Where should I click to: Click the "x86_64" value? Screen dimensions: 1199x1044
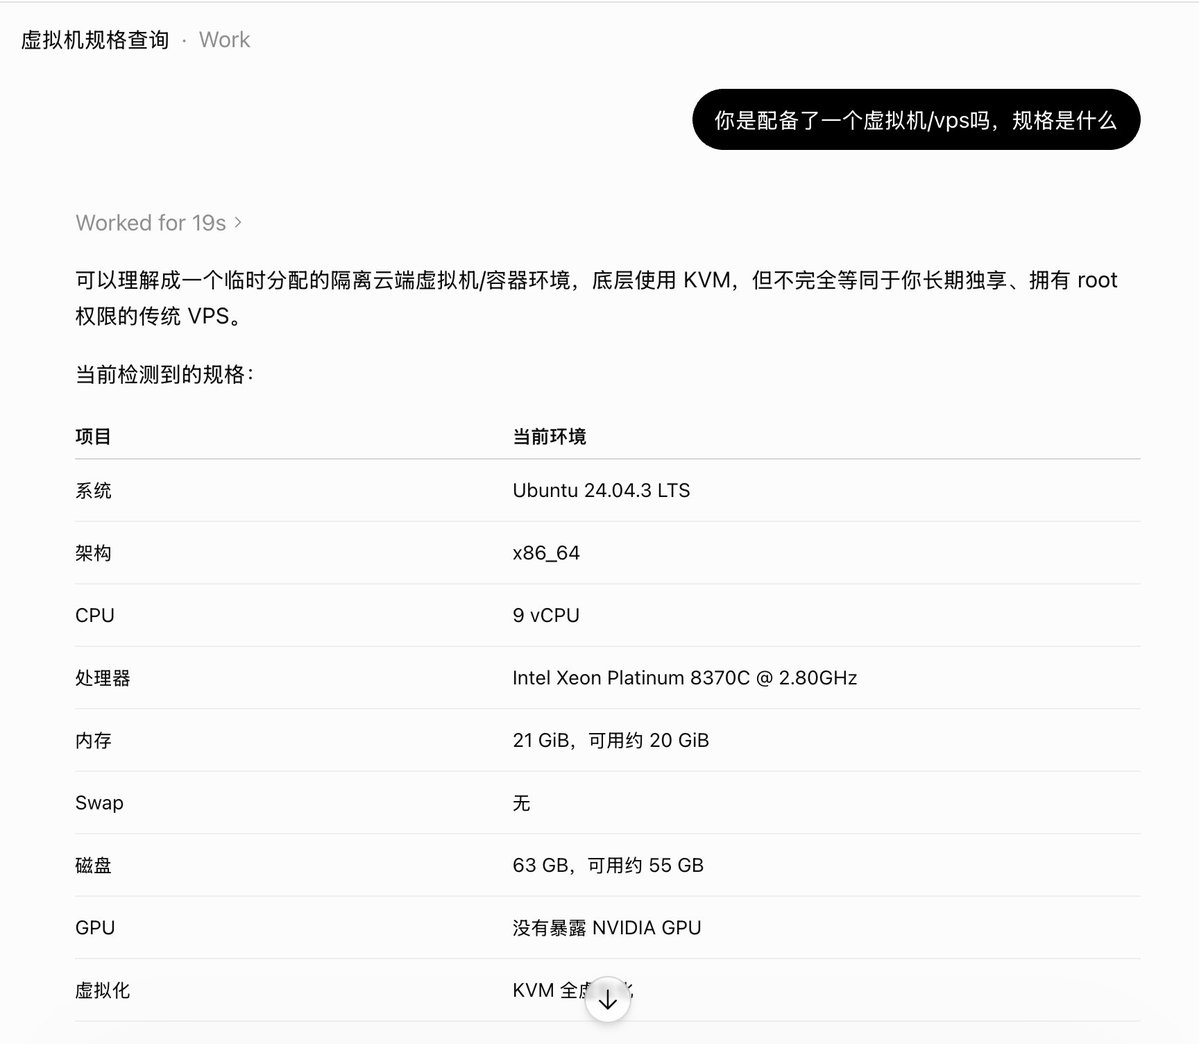pos(546,553)
